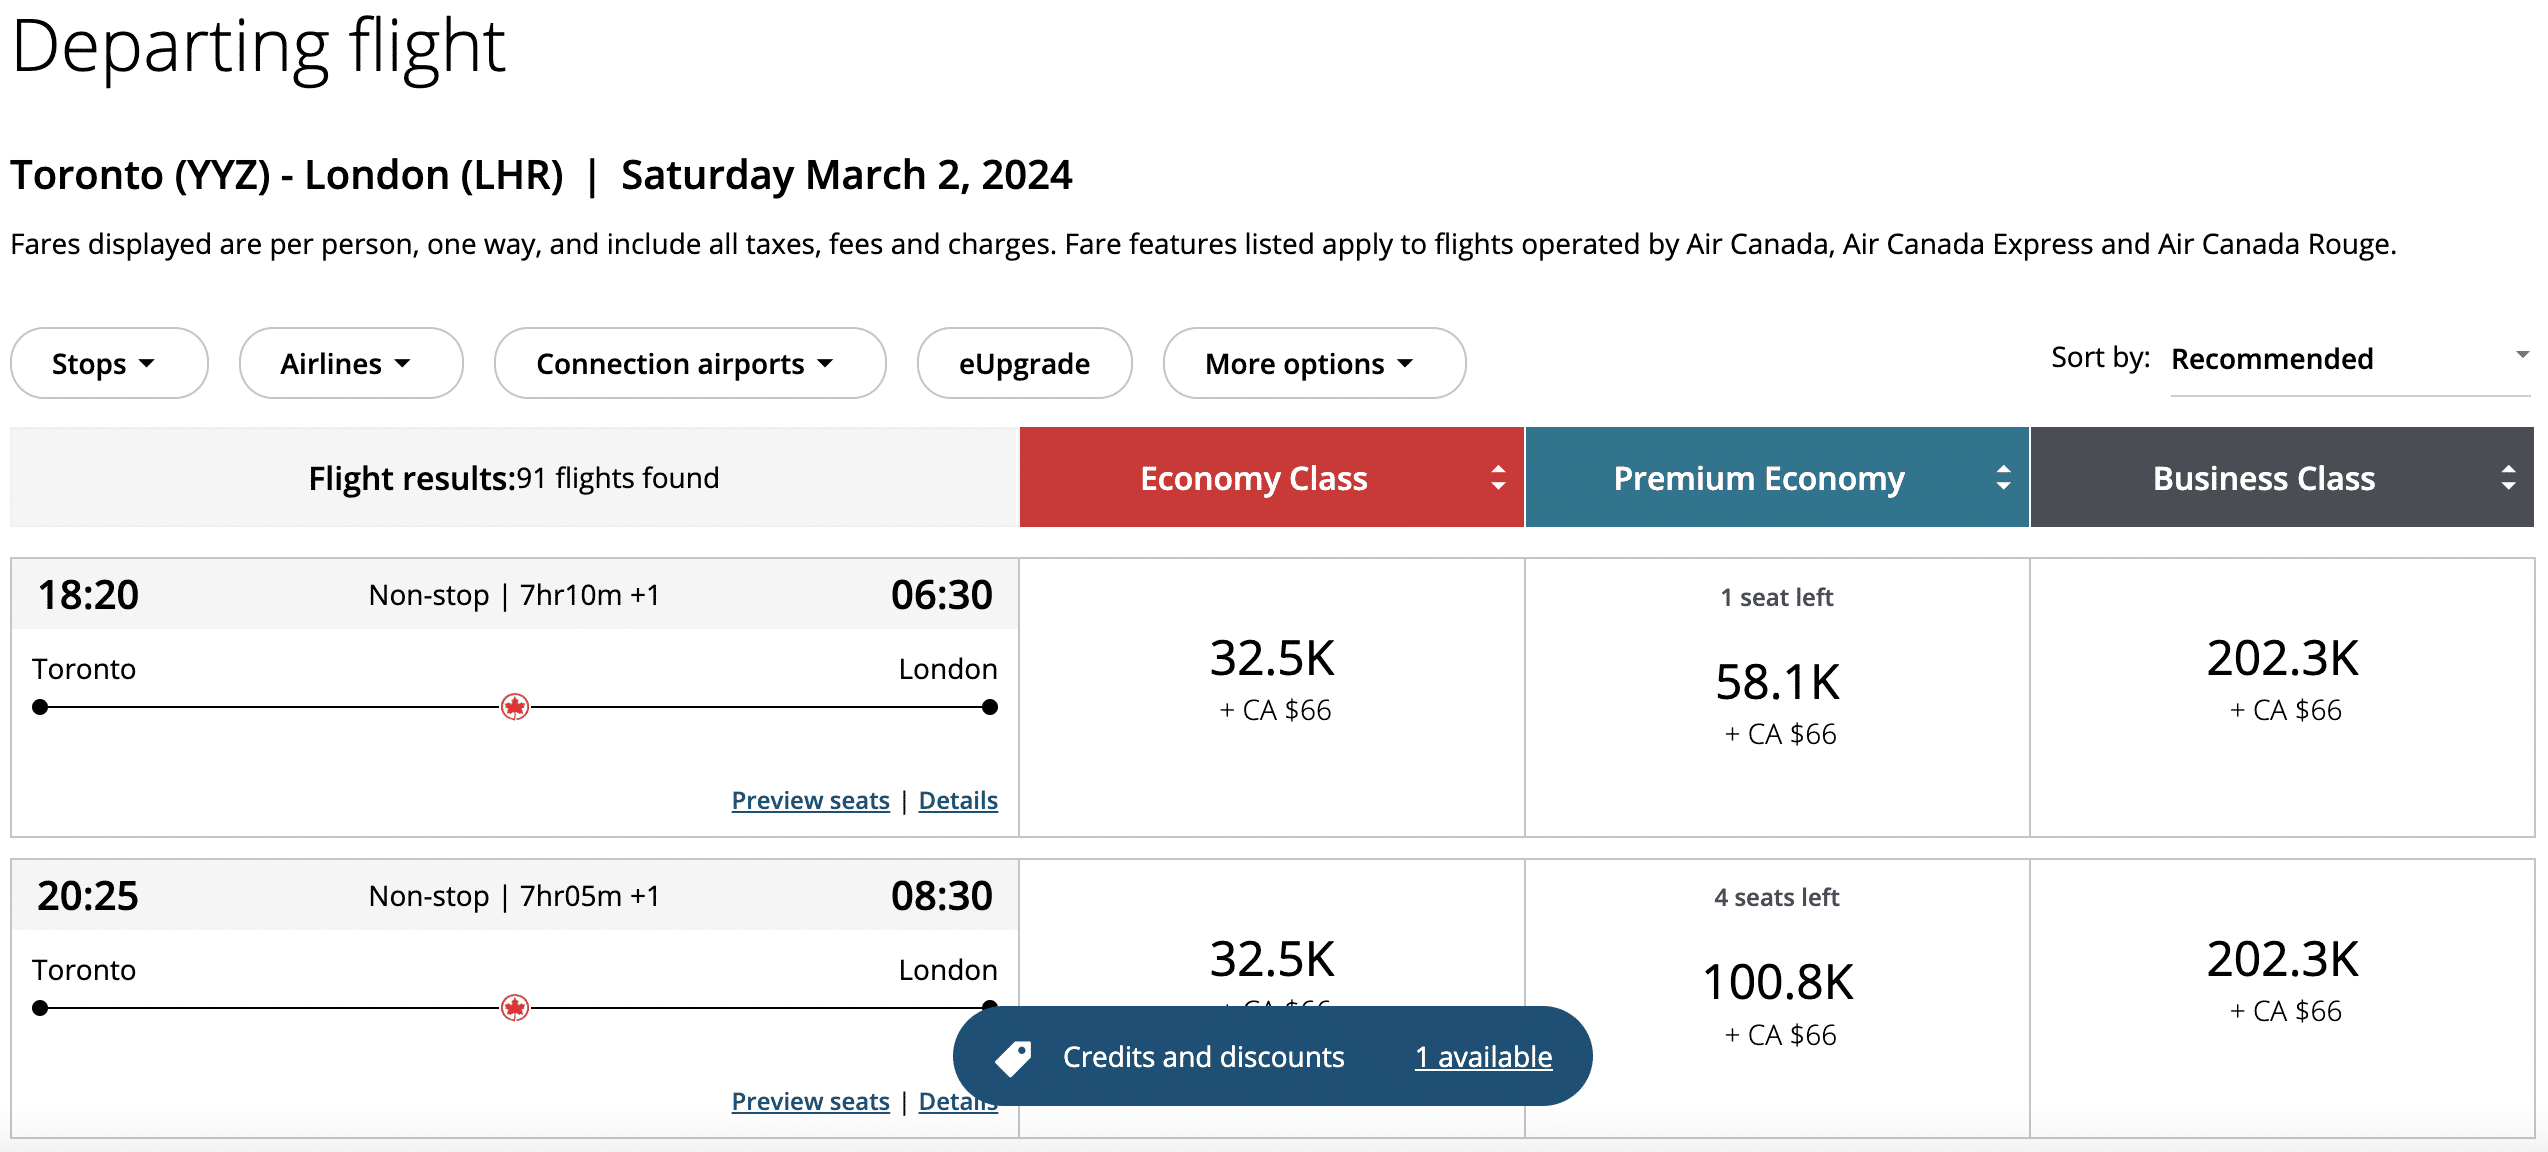Viewport: 2548px width, 1152px height.
Task: Expand the Airlines filter dropdown
Action: (350, 364)
